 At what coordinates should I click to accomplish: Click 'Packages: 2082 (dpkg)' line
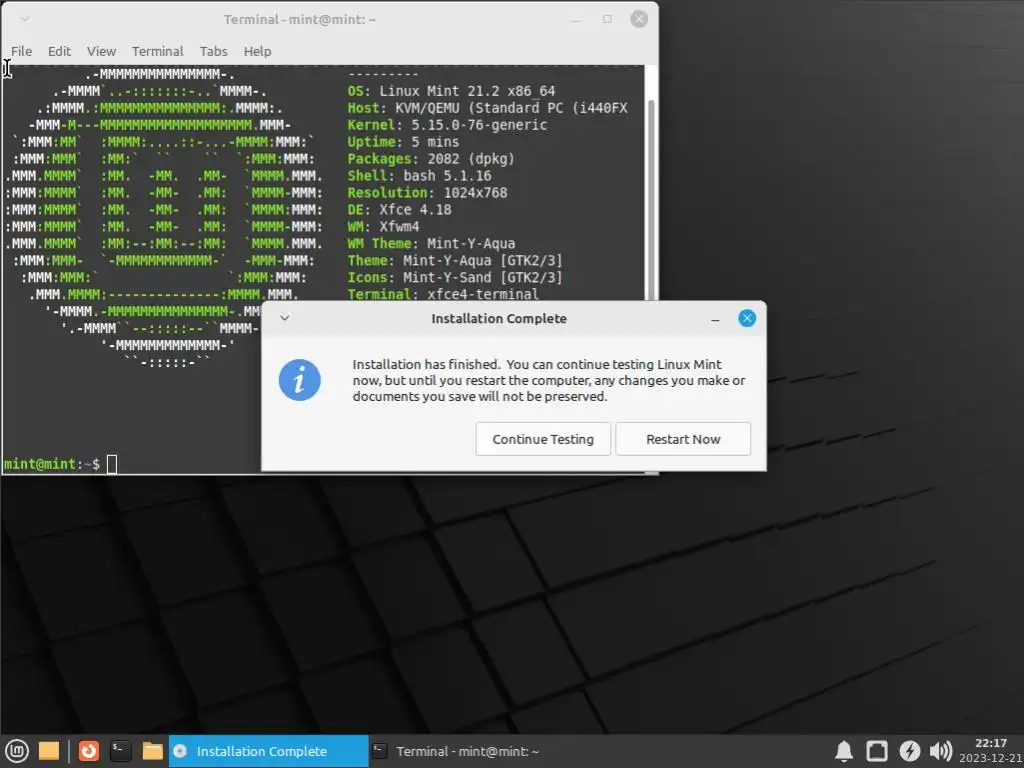tap(431, 159)
